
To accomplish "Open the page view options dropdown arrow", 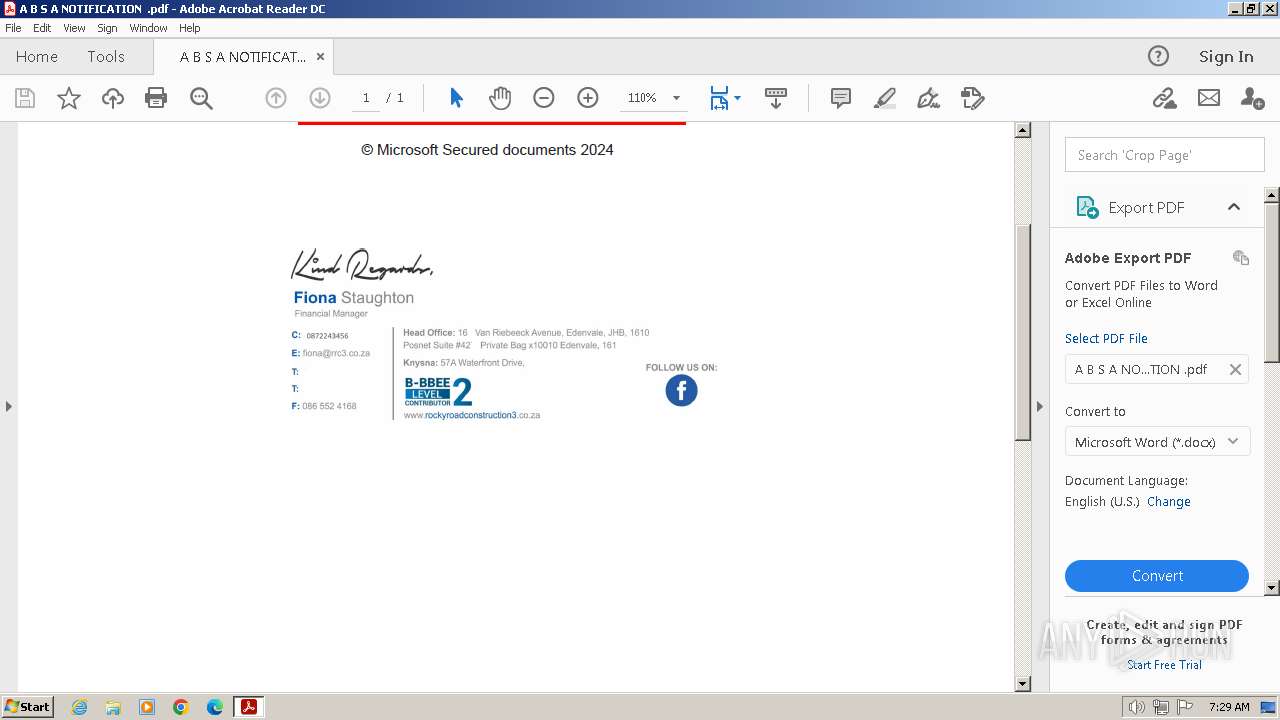I will click(x=738, y=98).
